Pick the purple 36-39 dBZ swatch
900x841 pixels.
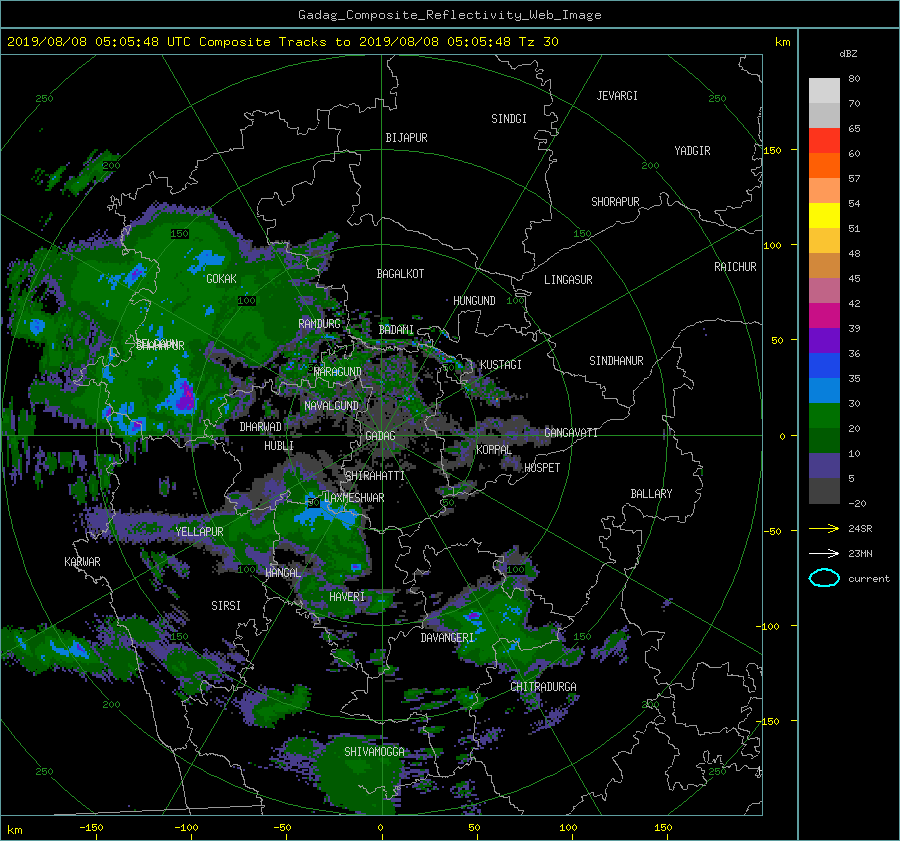[x=824, y=340]
